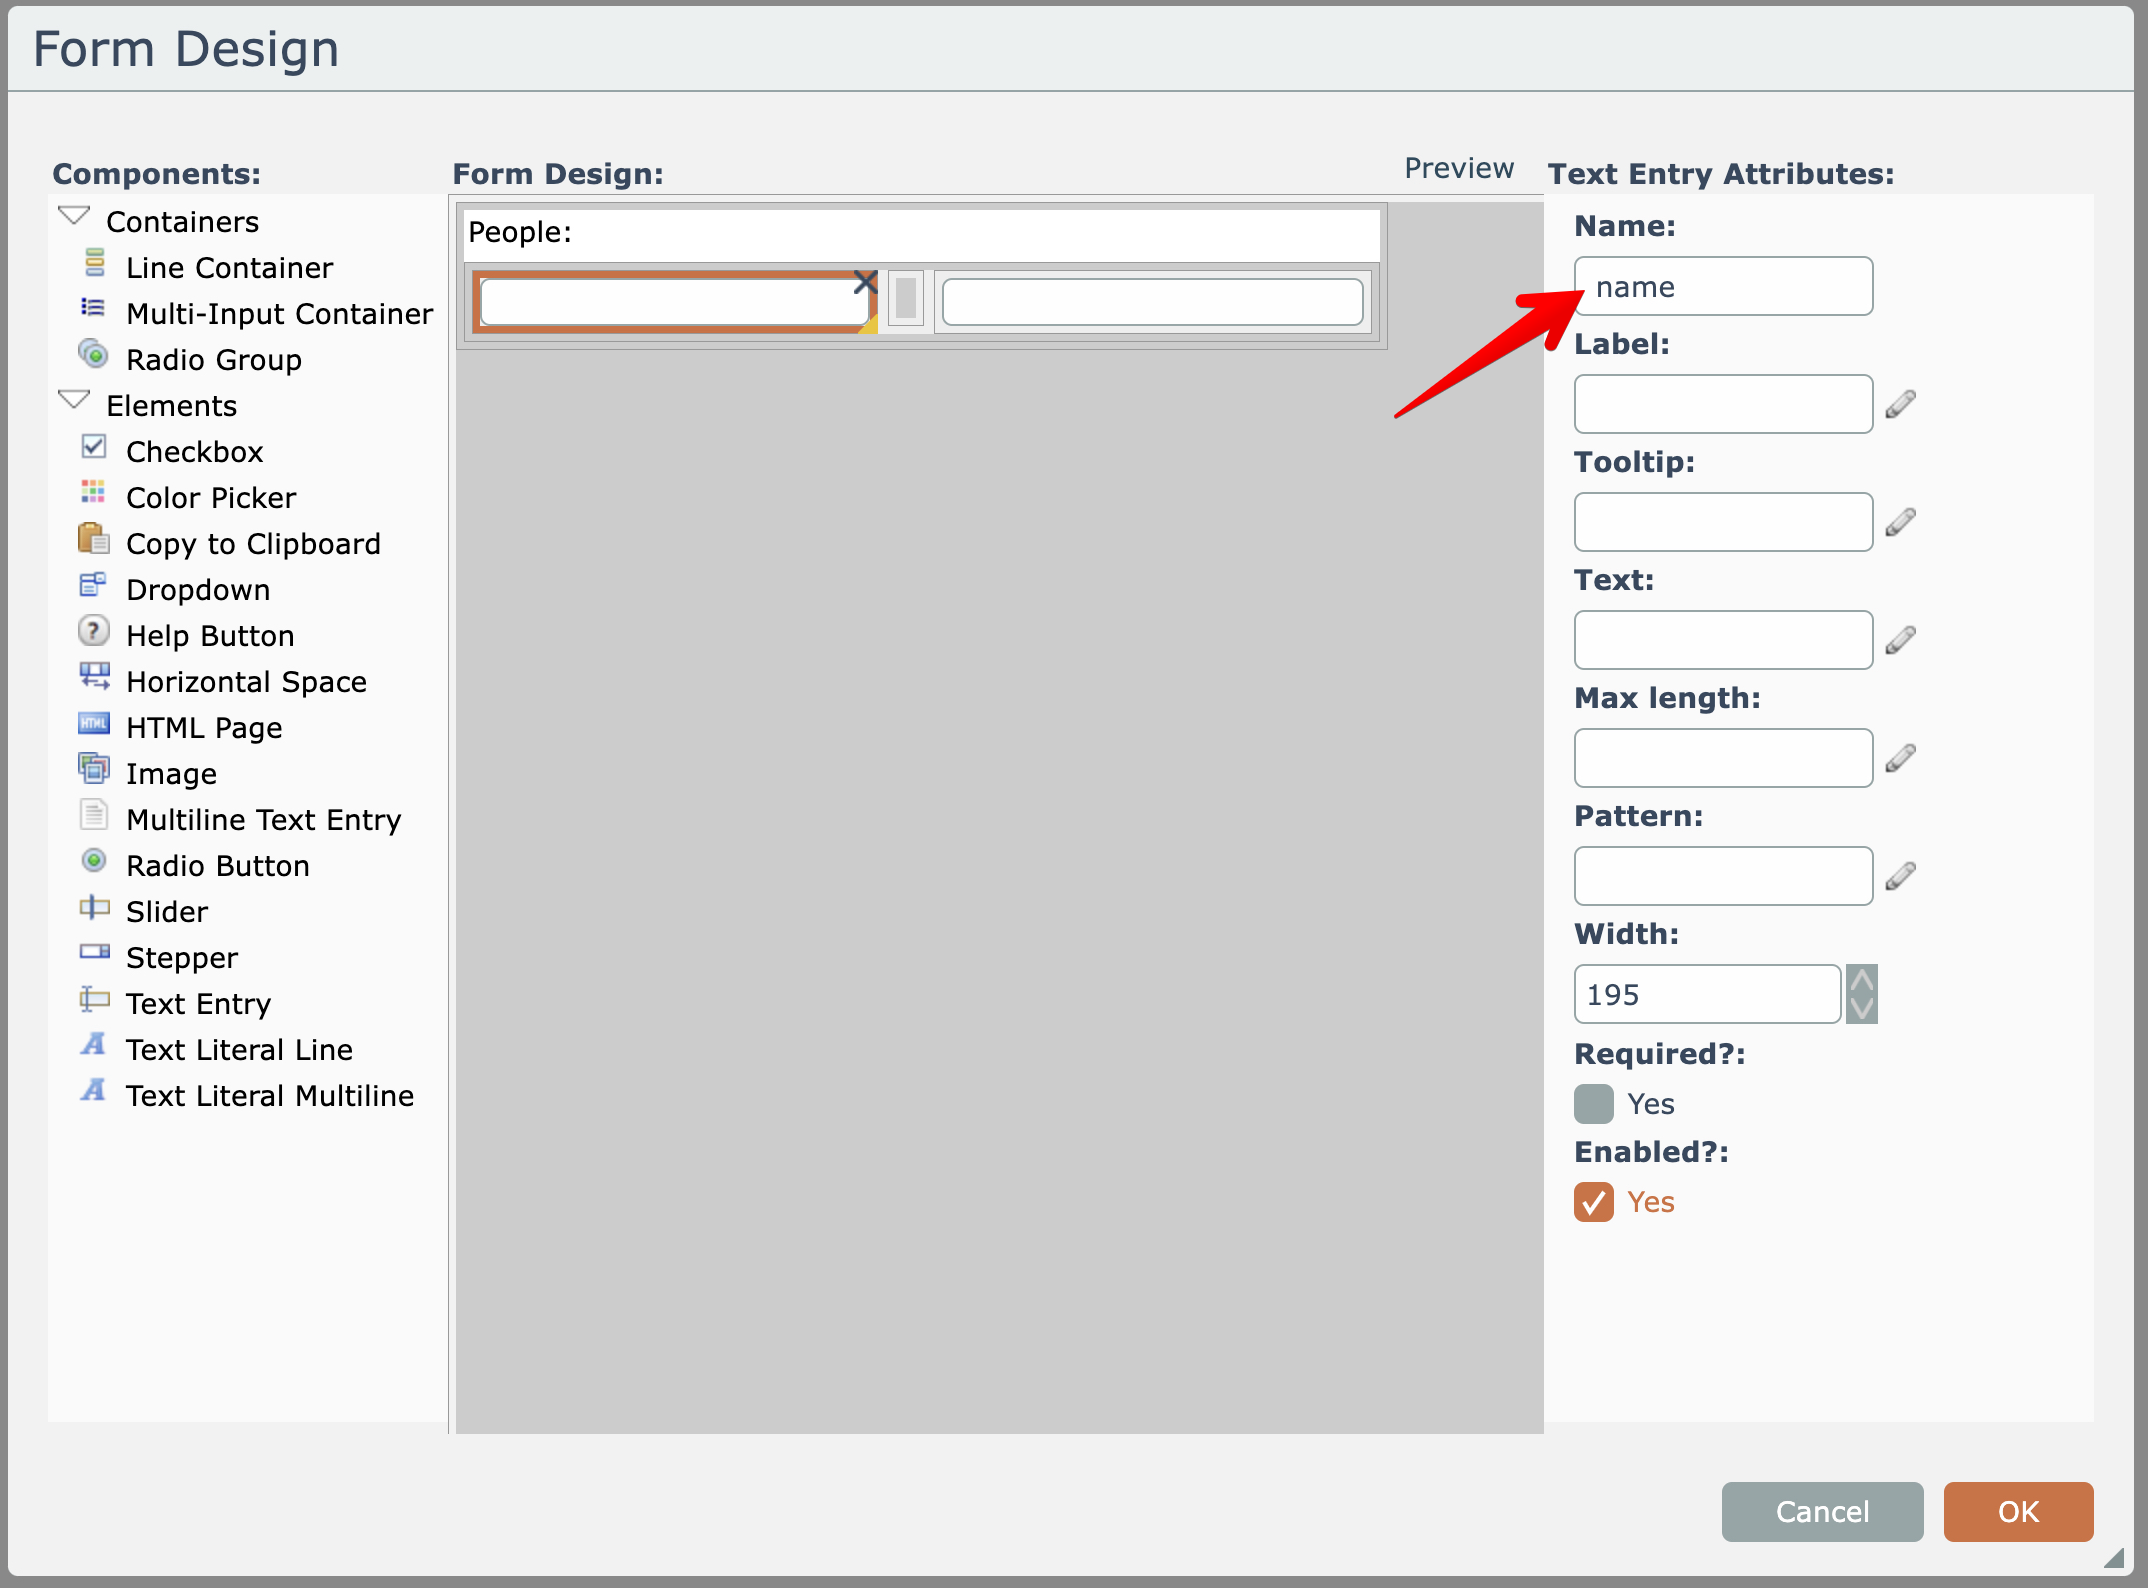Choose the HTML Page component icon
This screenshot has width=2148, height=1588.
93,723
